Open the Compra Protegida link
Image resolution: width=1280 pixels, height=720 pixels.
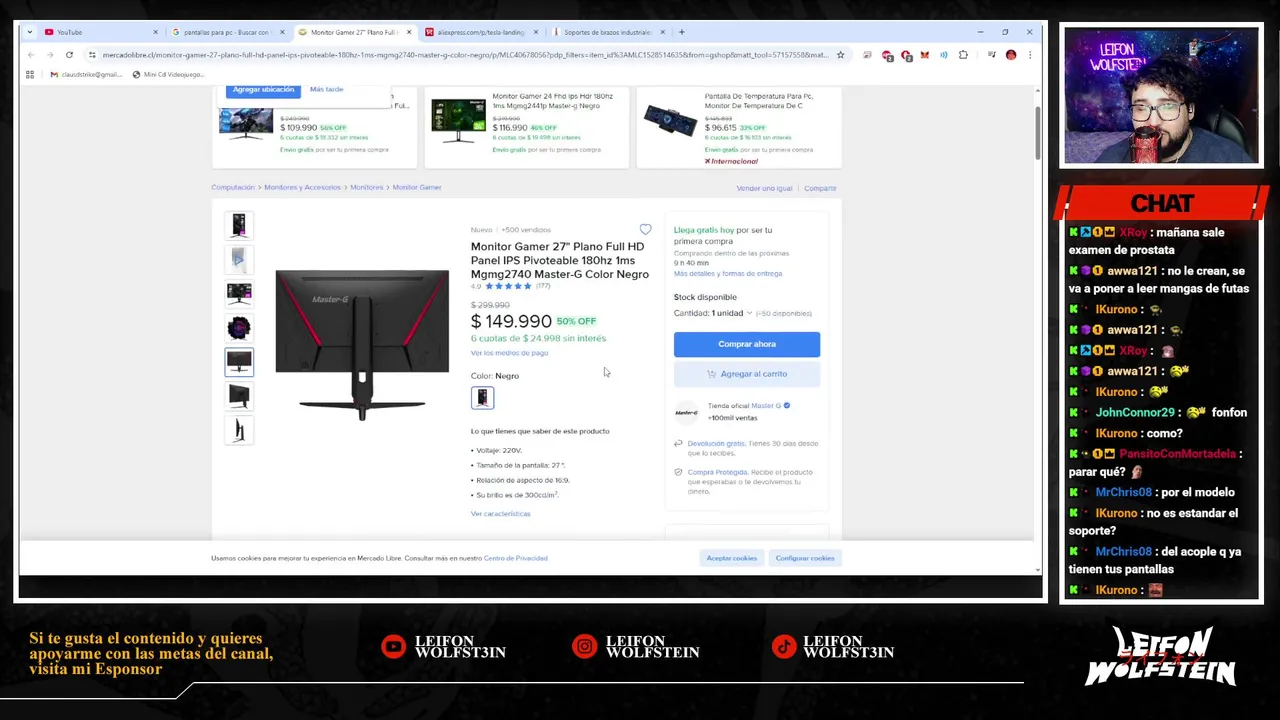pos(717,472)
